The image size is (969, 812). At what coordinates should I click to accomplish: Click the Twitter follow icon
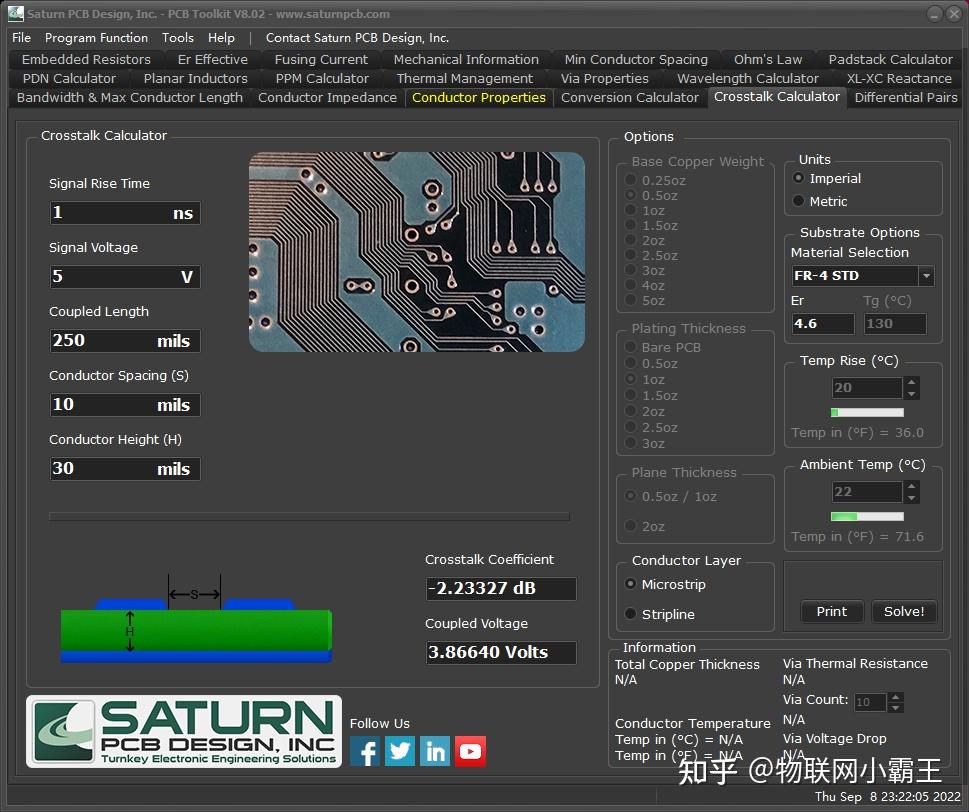click(x=399, y=750)
